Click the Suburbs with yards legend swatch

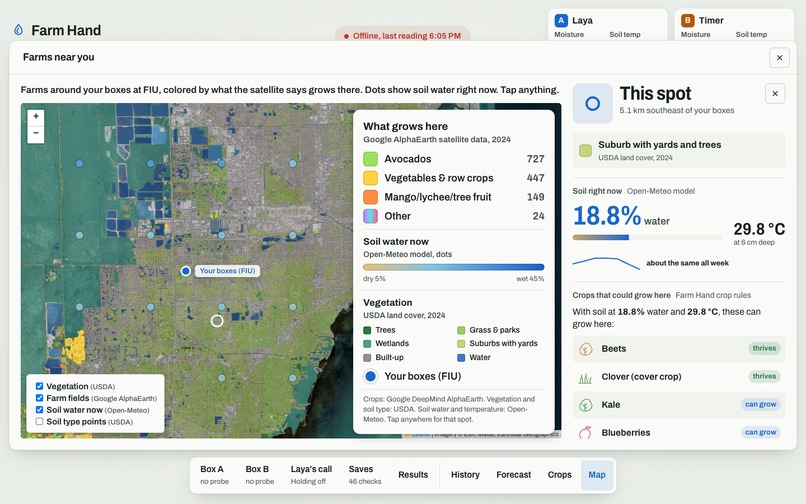(x=461, y=344)
